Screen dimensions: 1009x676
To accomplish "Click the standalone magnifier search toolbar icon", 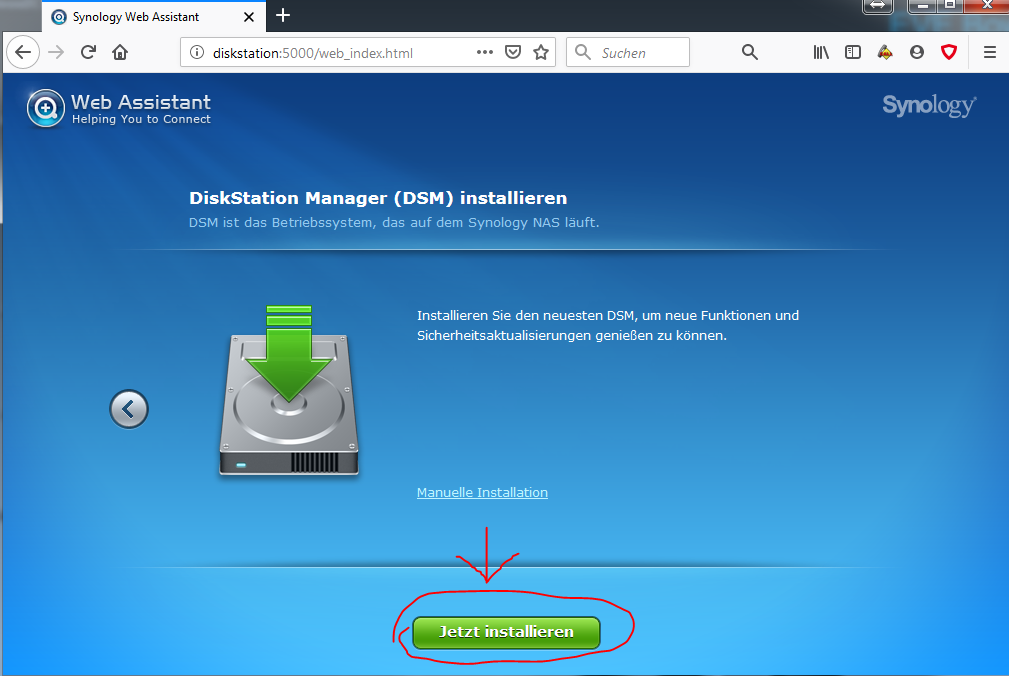I will [750, 53].
